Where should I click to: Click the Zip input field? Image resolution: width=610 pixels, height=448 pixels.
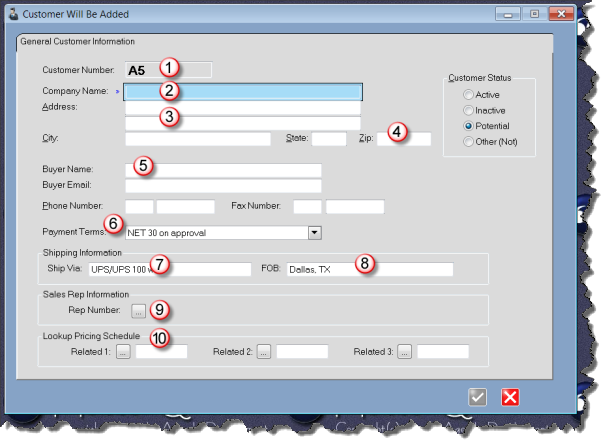(x=404, y=139)
